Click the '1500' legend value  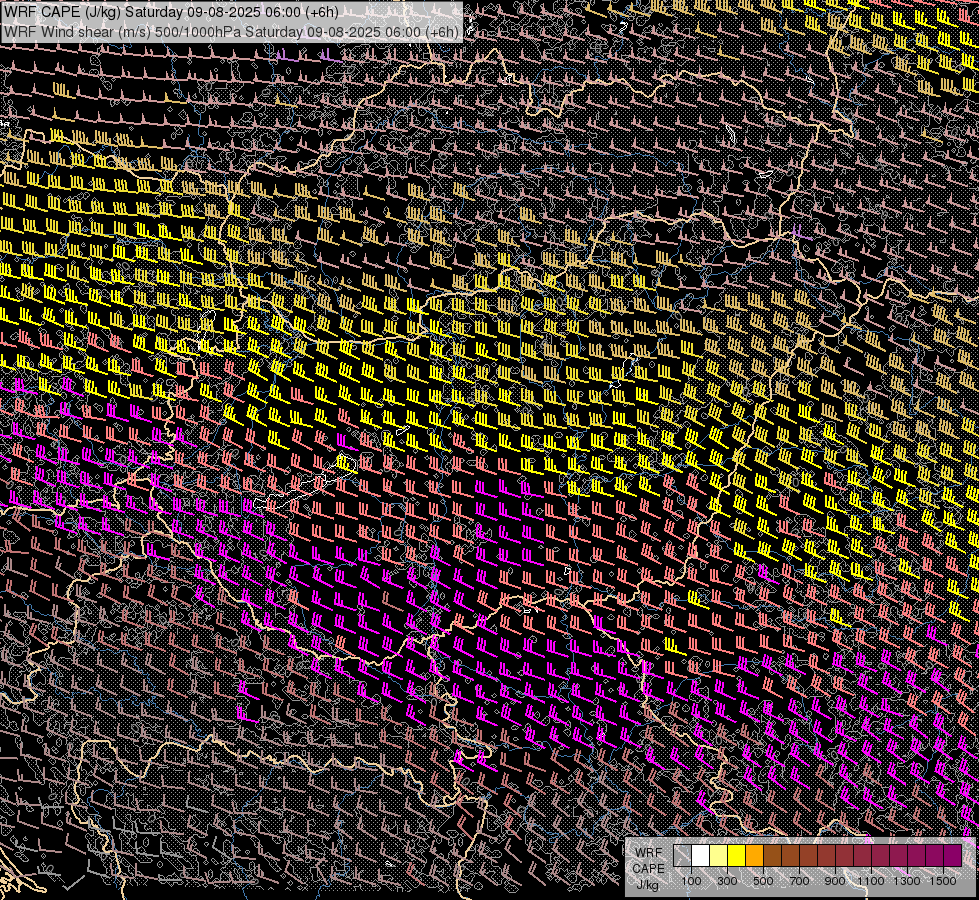click(943, 881)
